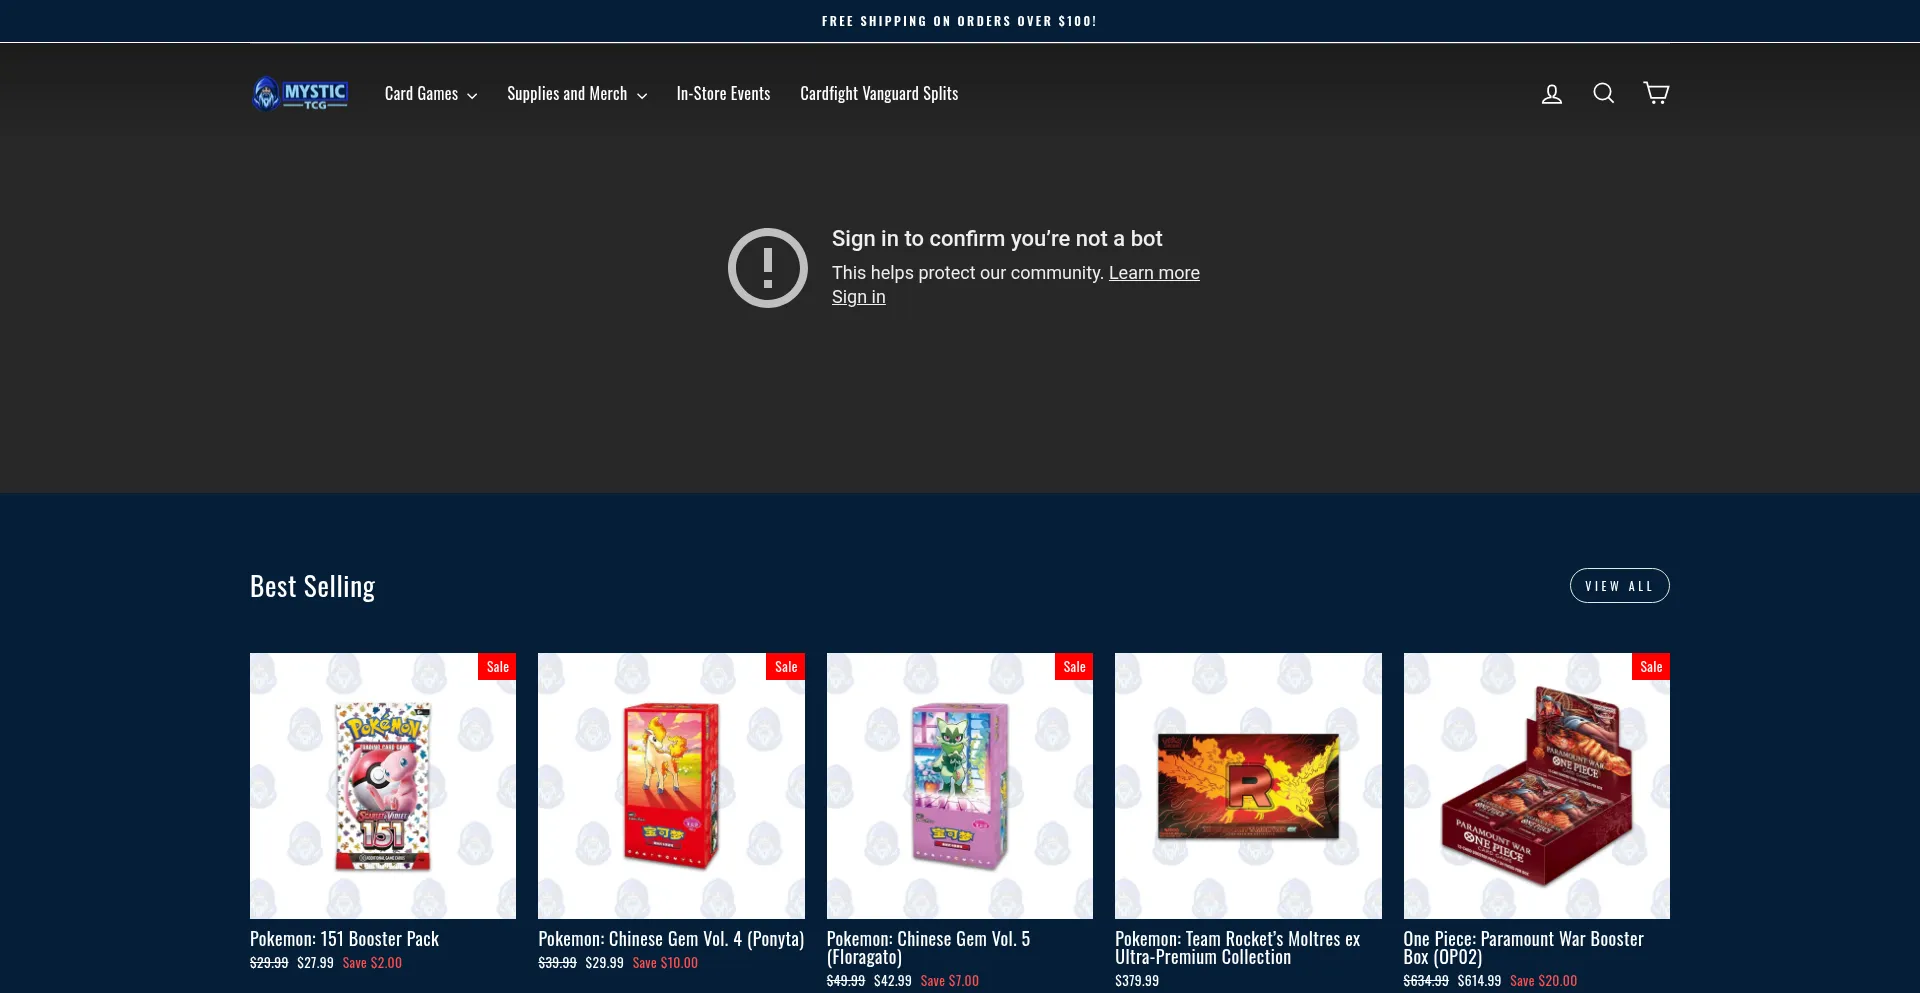The height and width of the screenshot is (993, 1920).
Task: Click the Best Selling heading
Action: [x=312, y=586]
